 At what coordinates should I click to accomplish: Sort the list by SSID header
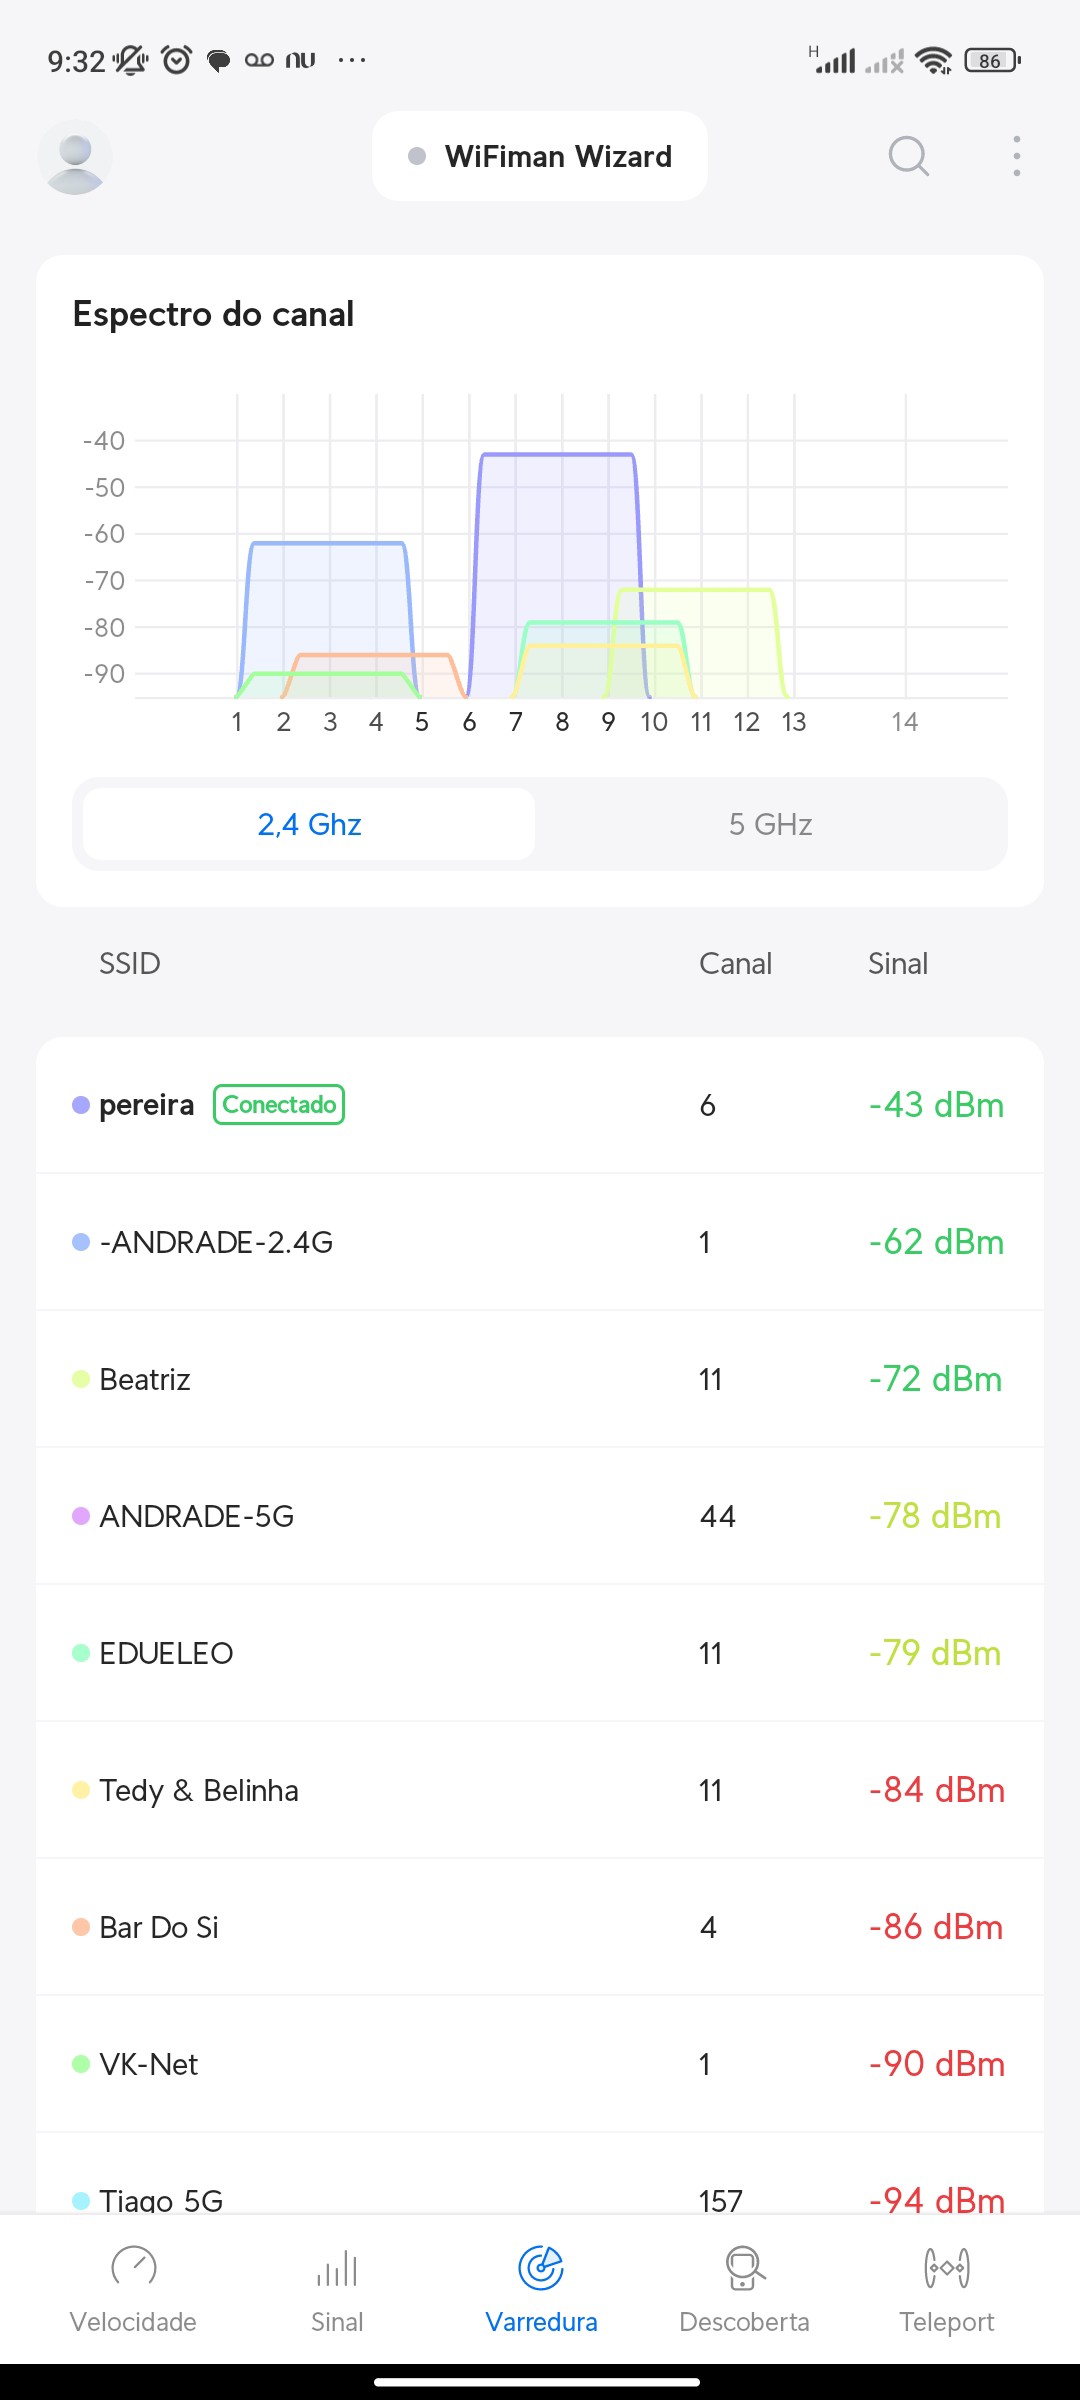click(x=130, y=964)
